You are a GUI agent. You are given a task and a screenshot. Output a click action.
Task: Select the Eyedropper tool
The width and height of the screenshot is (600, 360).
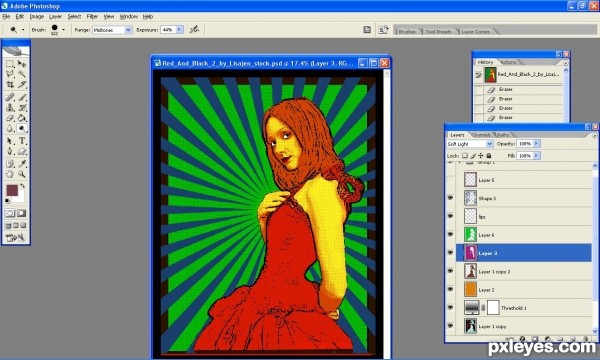tap(22, 164)
